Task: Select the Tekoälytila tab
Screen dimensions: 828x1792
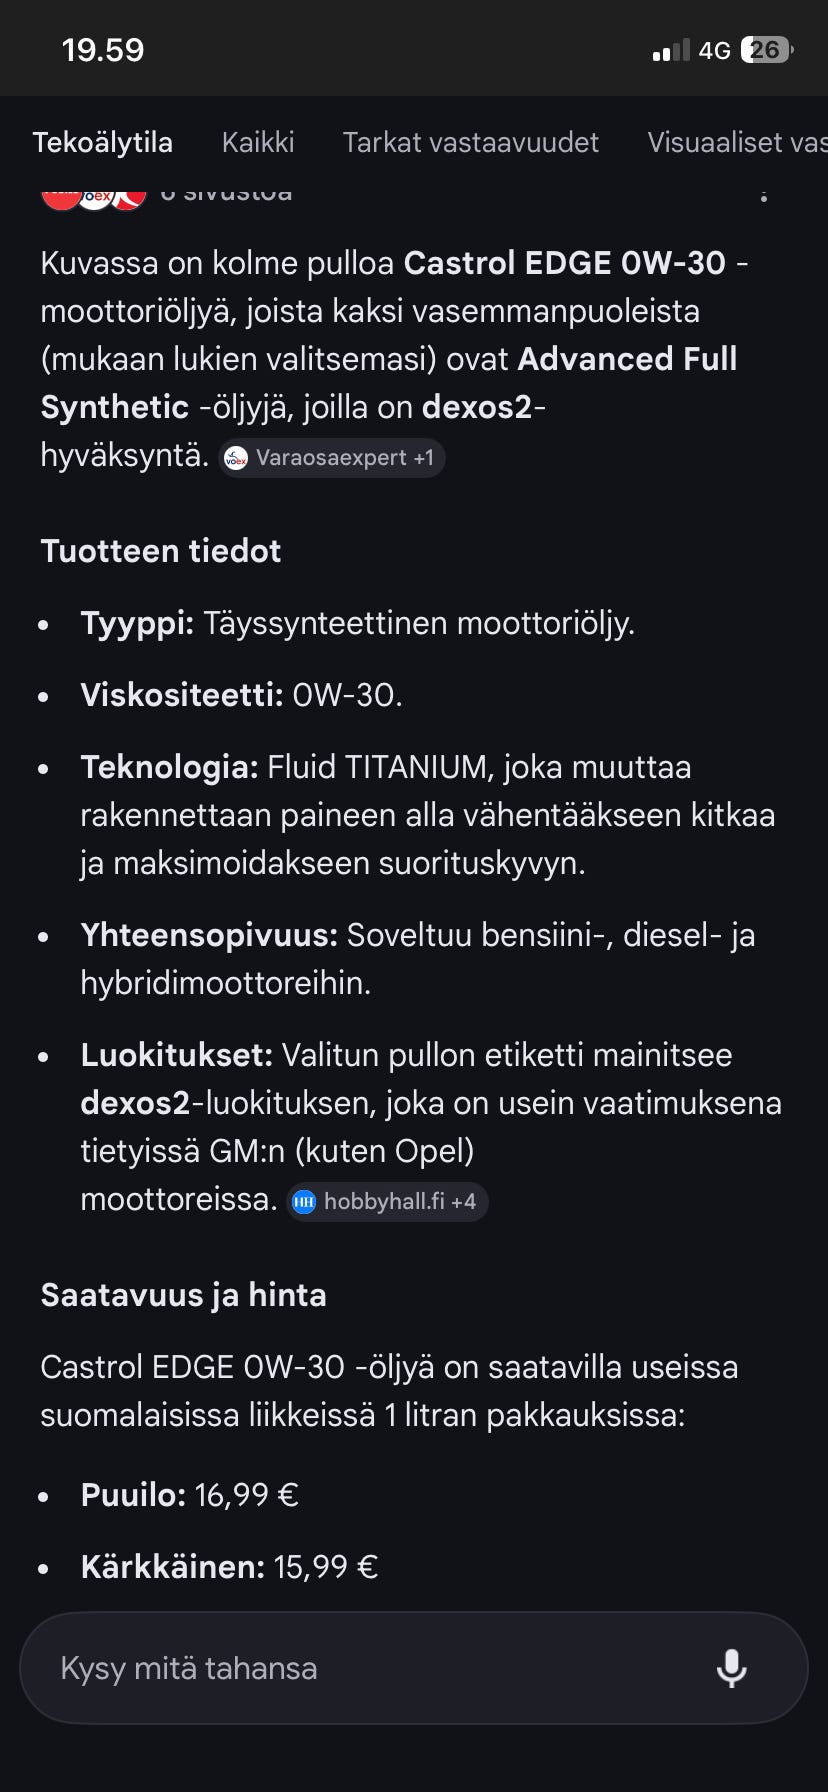Action: [x=104, y=142]
